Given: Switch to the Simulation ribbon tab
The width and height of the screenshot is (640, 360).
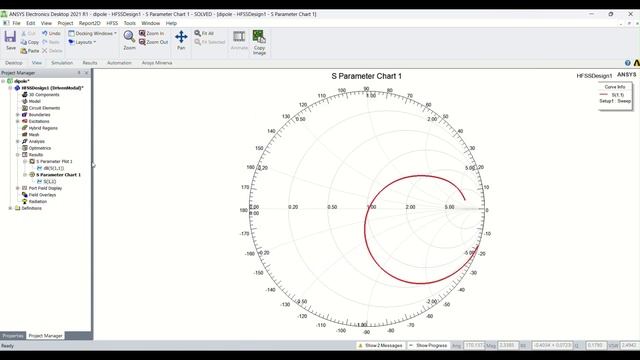Looking at the screenshot, I should tap(62, 63).
